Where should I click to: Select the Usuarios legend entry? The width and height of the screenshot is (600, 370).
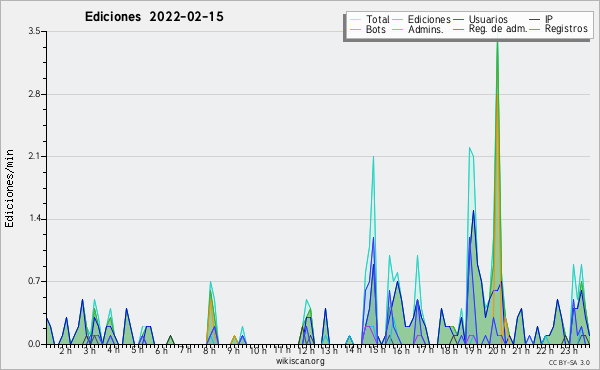(488, 19)
